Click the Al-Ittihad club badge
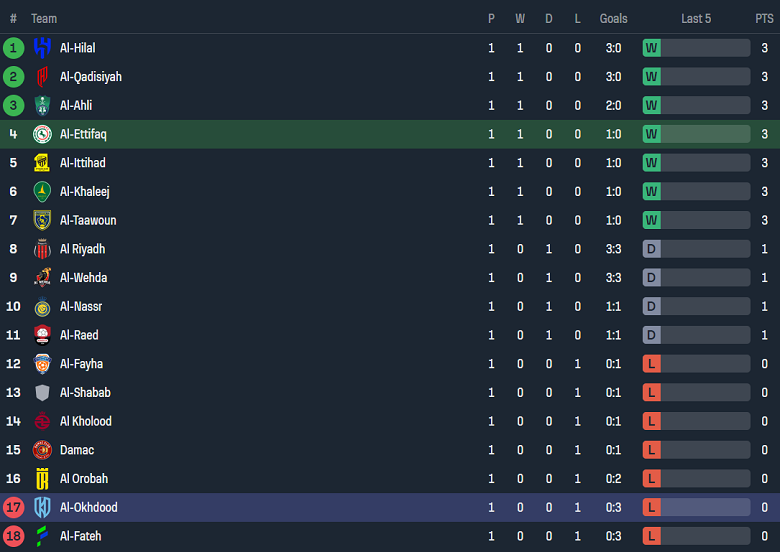 click(x=42, y=163)
